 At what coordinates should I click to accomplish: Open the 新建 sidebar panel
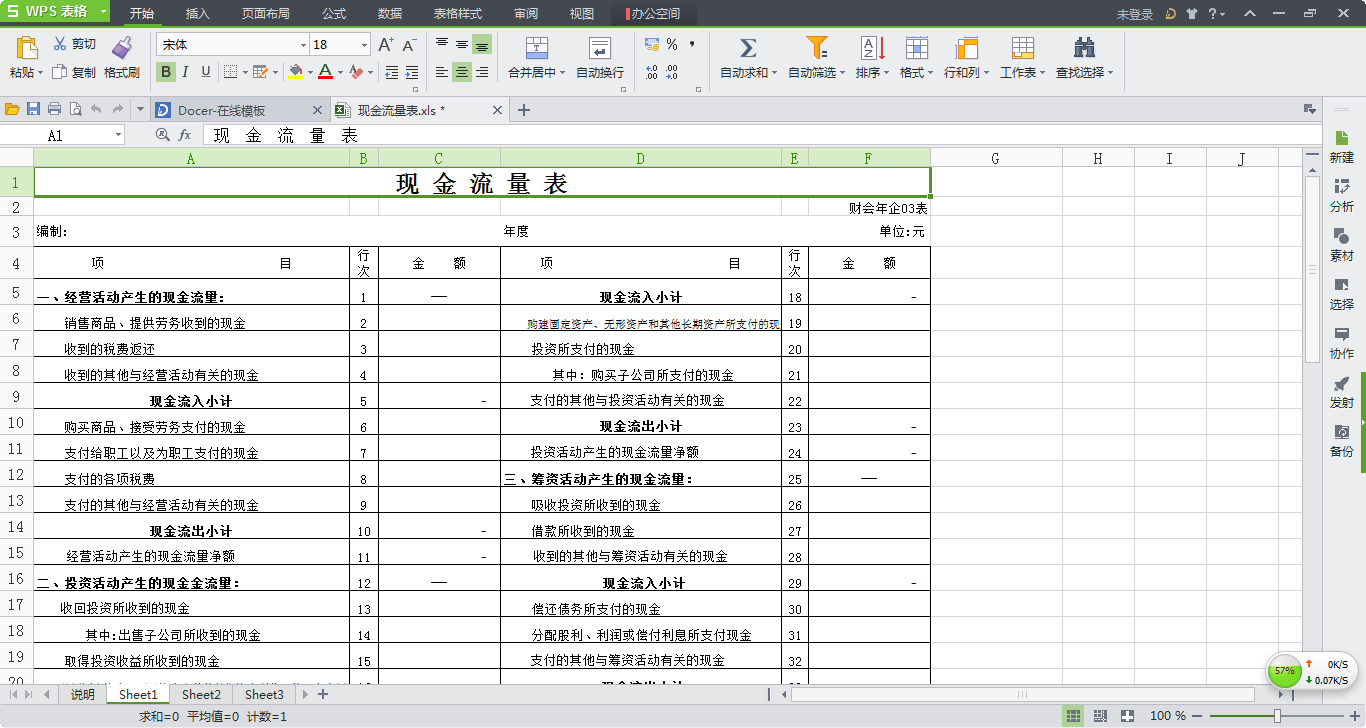(1342, 146)
